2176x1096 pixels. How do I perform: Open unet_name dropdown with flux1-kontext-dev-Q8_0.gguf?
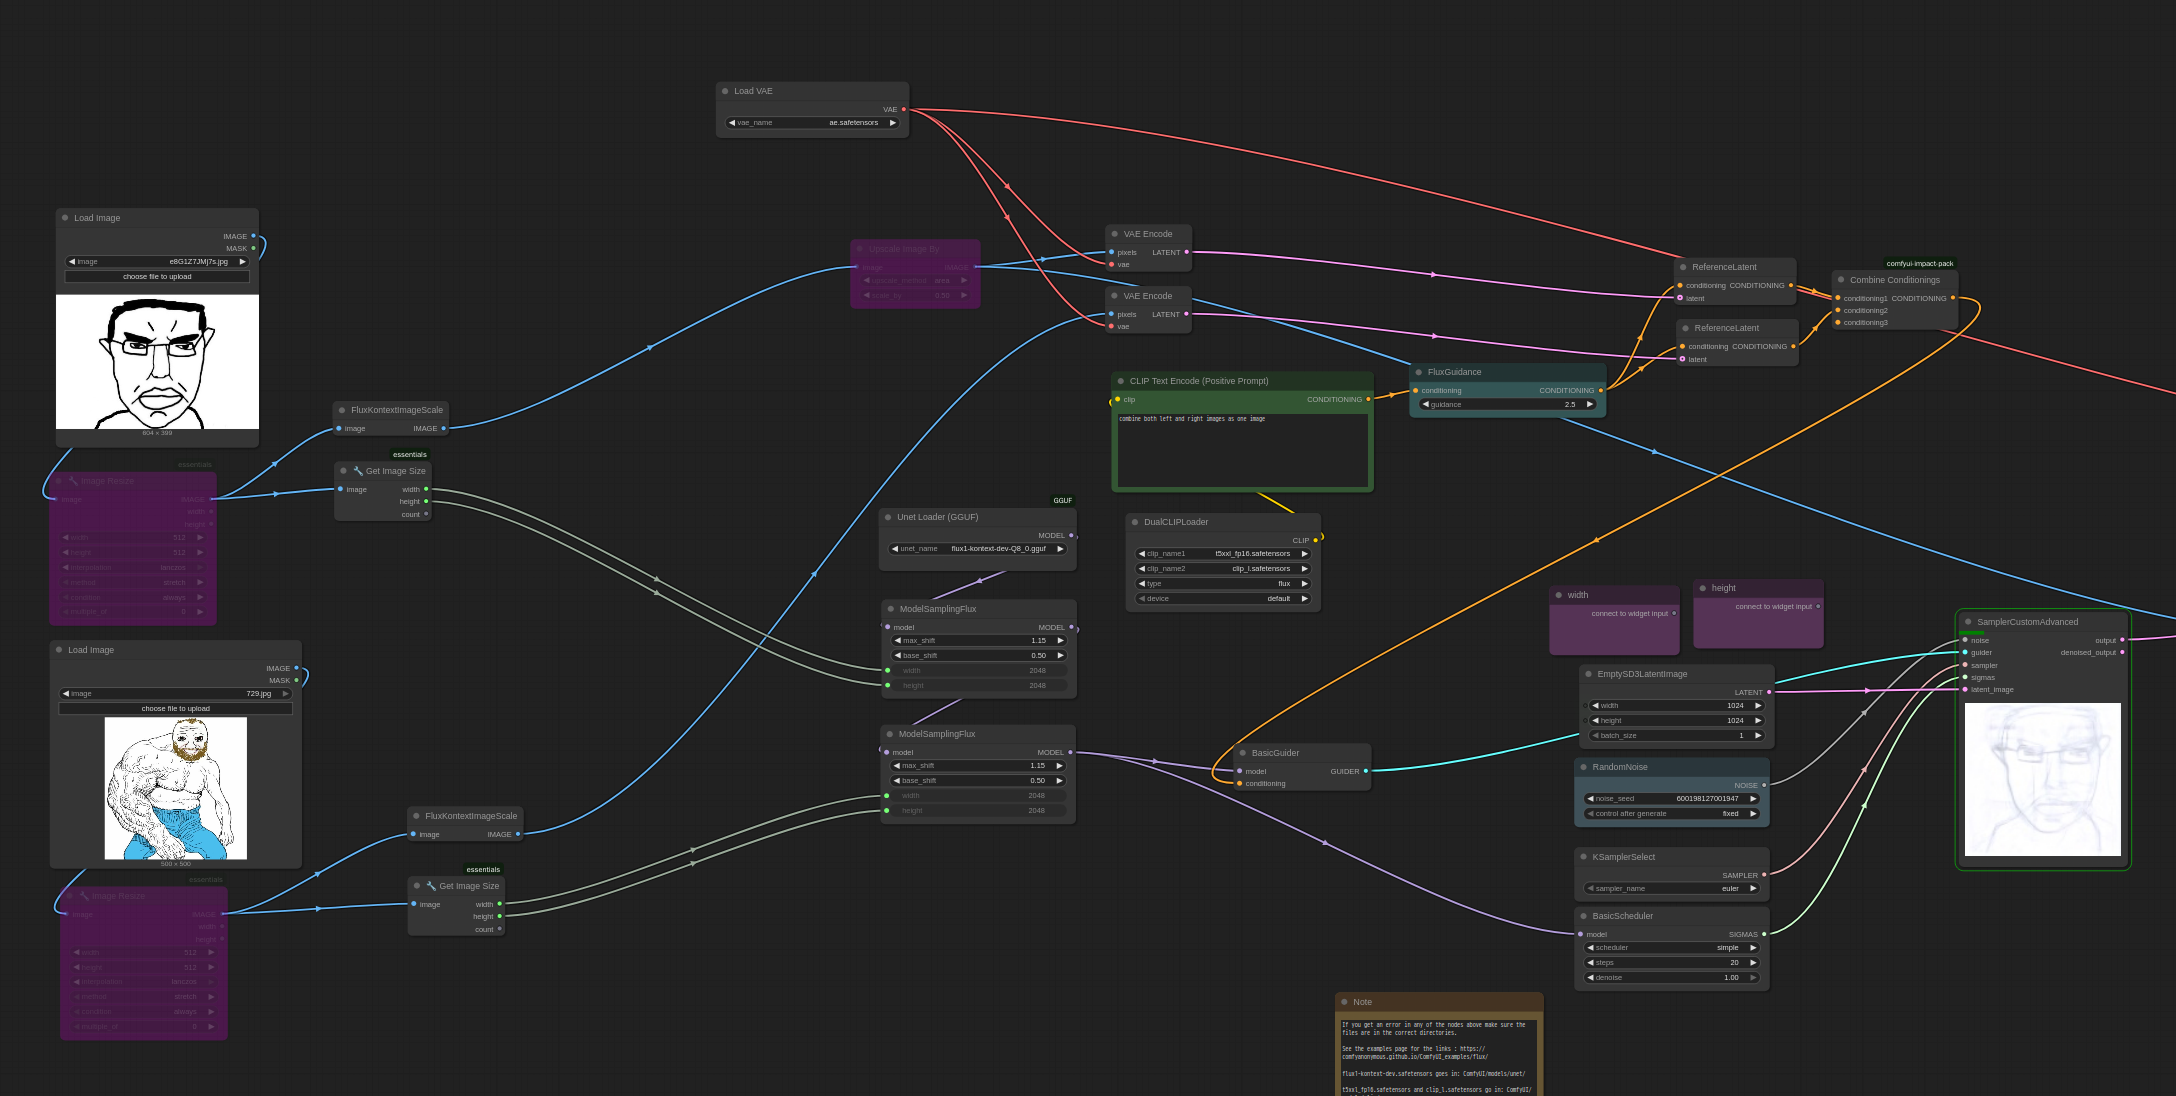pyautogui.click(x=978, y=549)
